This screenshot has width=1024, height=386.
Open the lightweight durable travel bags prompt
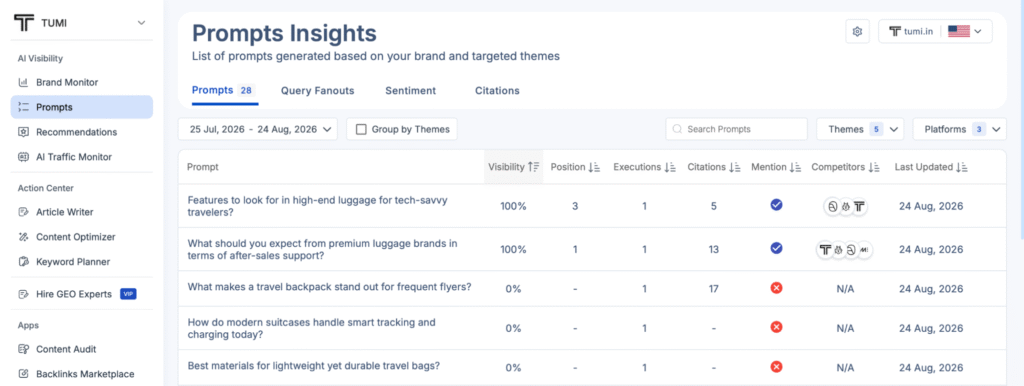point(313,366)
